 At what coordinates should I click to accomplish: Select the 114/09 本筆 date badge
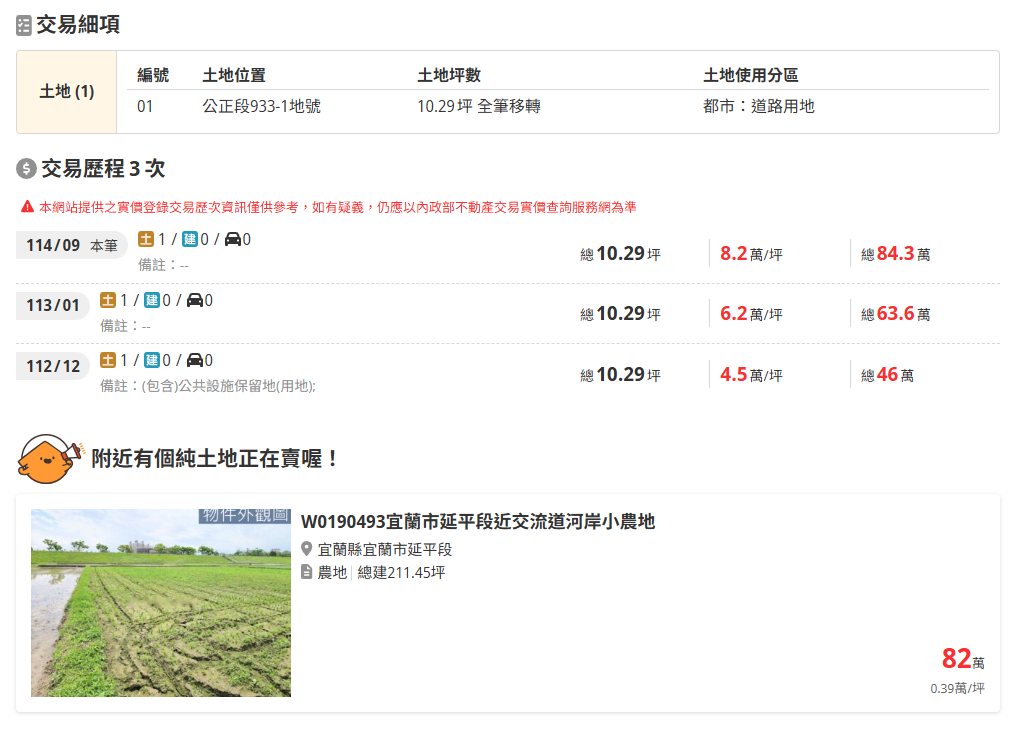click(x=72, y=245)
